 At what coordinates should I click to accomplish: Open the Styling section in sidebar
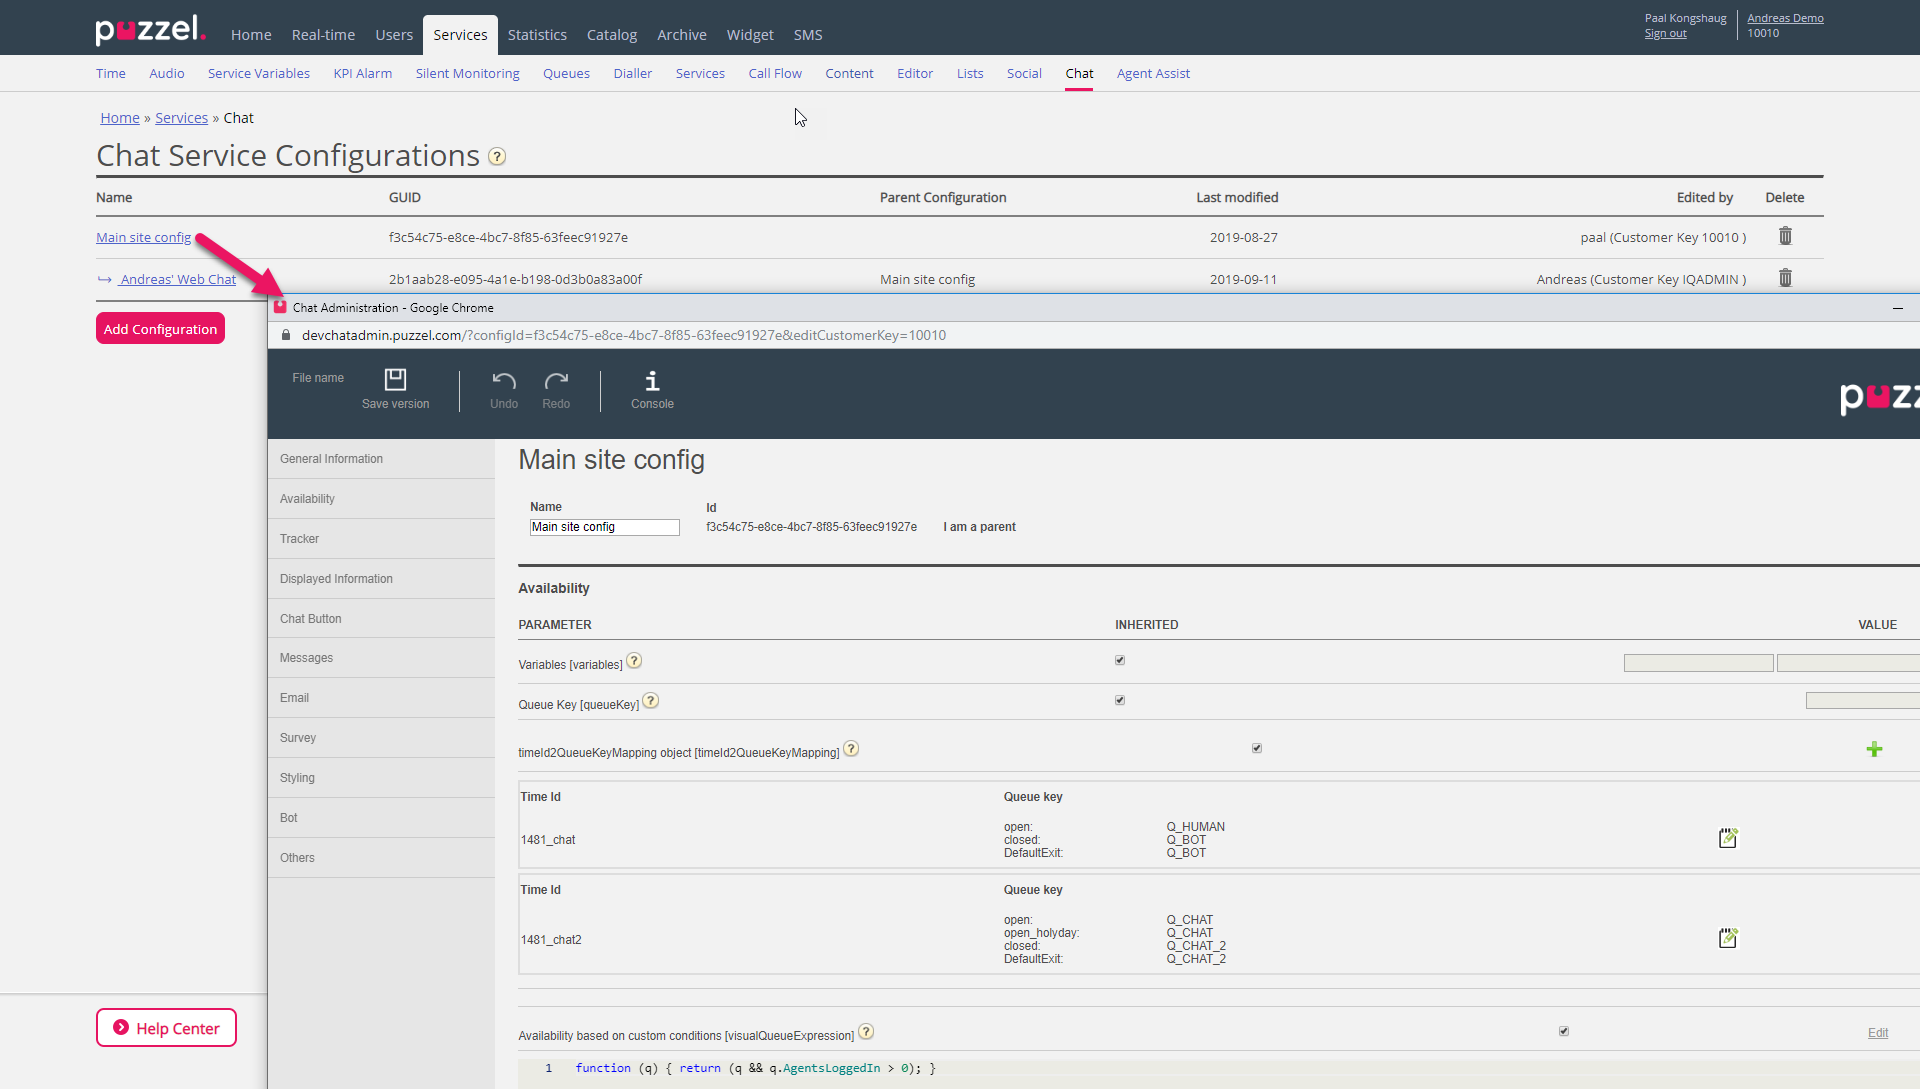click(x=297, y=778)
